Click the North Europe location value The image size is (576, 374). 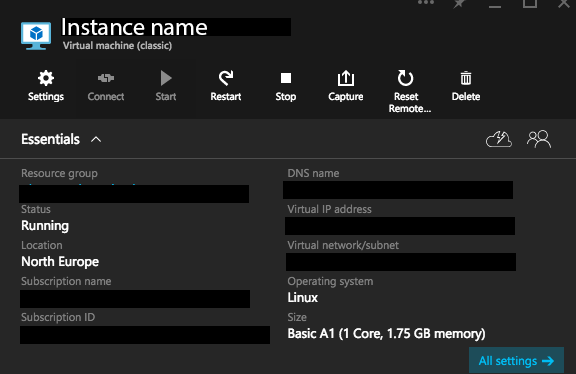tap(60, 262)
